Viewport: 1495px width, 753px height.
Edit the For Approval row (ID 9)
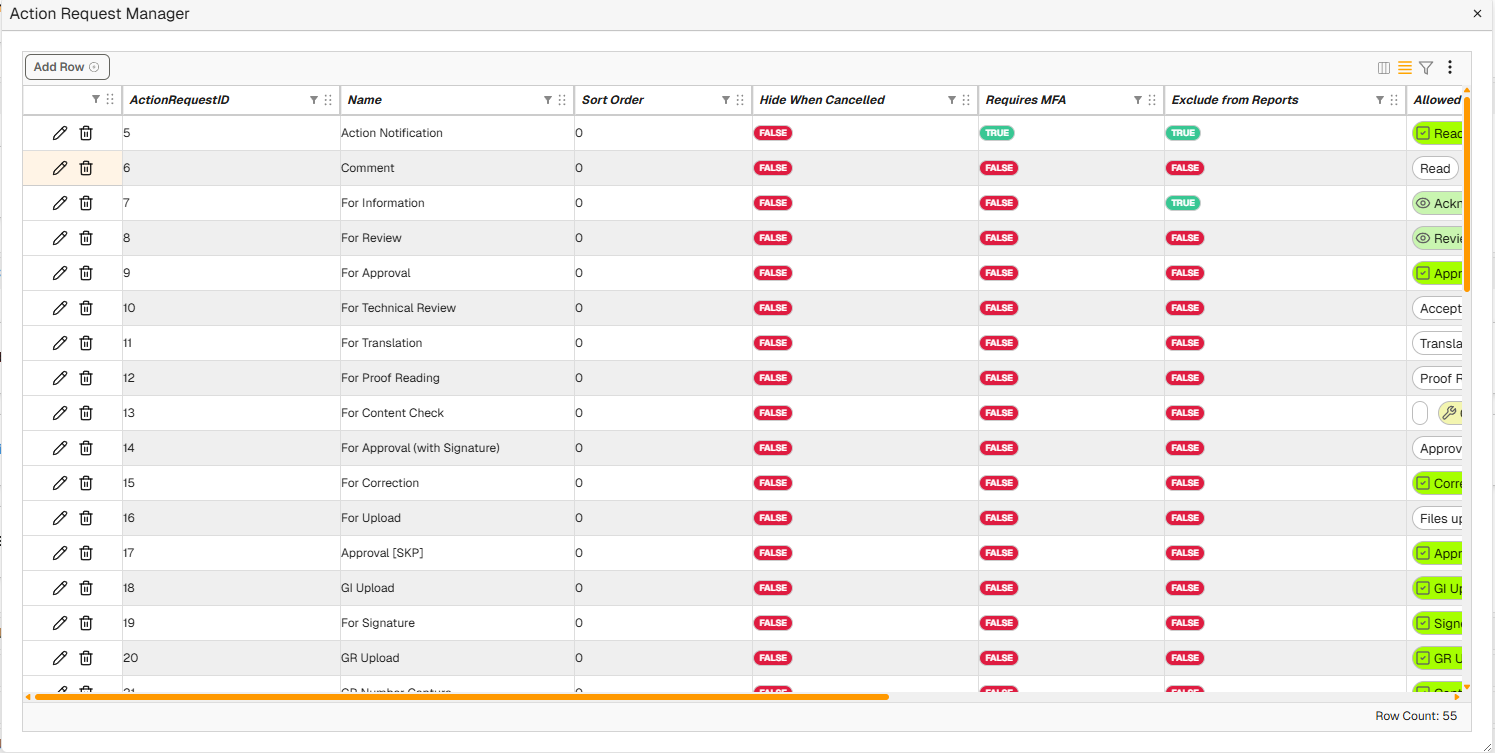click(60, 273)
